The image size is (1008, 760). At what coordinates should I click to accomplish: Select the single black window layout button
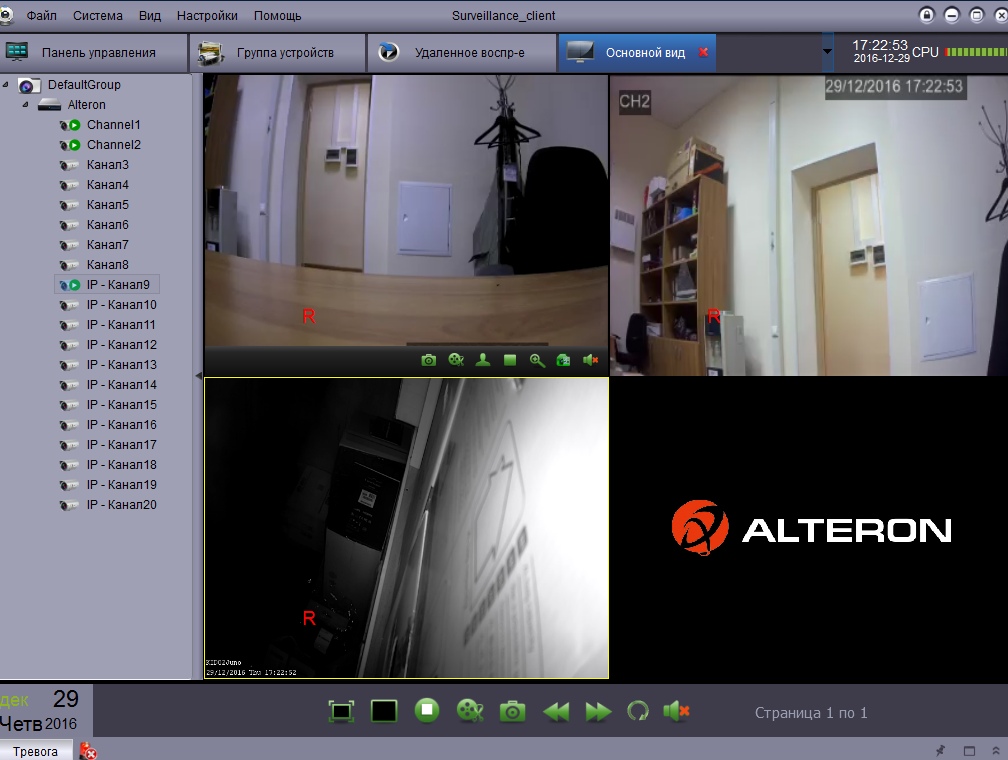384,711
